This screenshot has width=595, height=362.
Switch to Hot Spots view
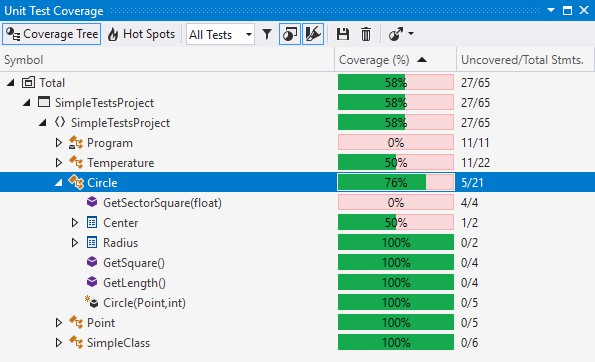pyautogui.click(x=141, y=35)
